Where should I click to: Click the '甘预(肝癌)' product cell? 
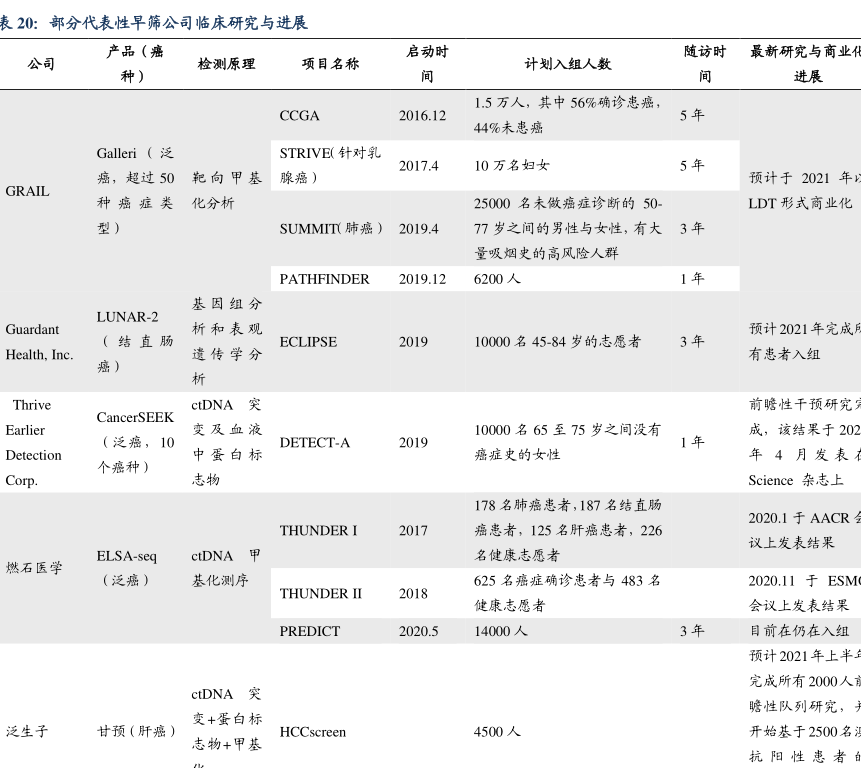(137, 732)
